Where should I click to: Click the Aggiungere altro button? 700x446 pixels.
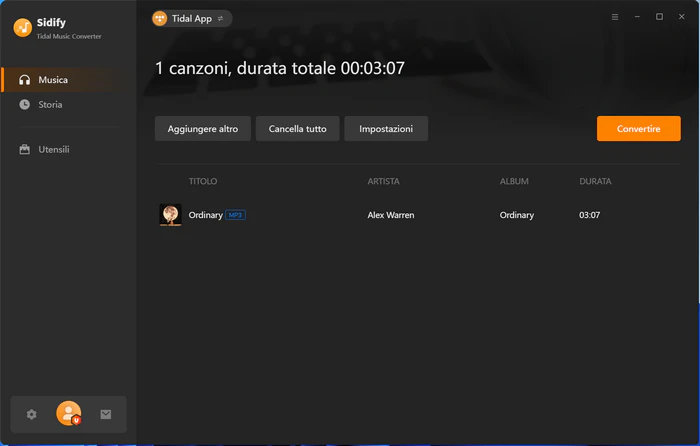click(203, 129)
